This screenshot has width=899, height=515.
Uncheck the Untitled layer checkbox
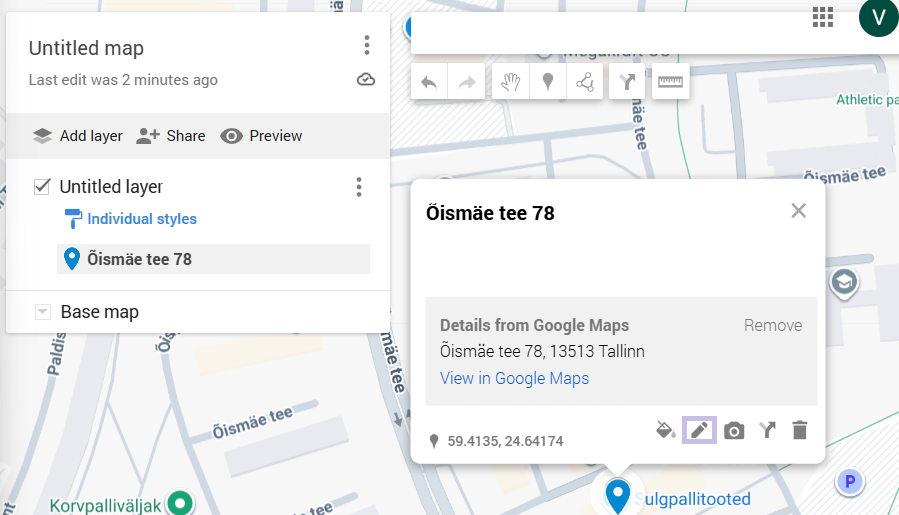[x=42, y=186]
